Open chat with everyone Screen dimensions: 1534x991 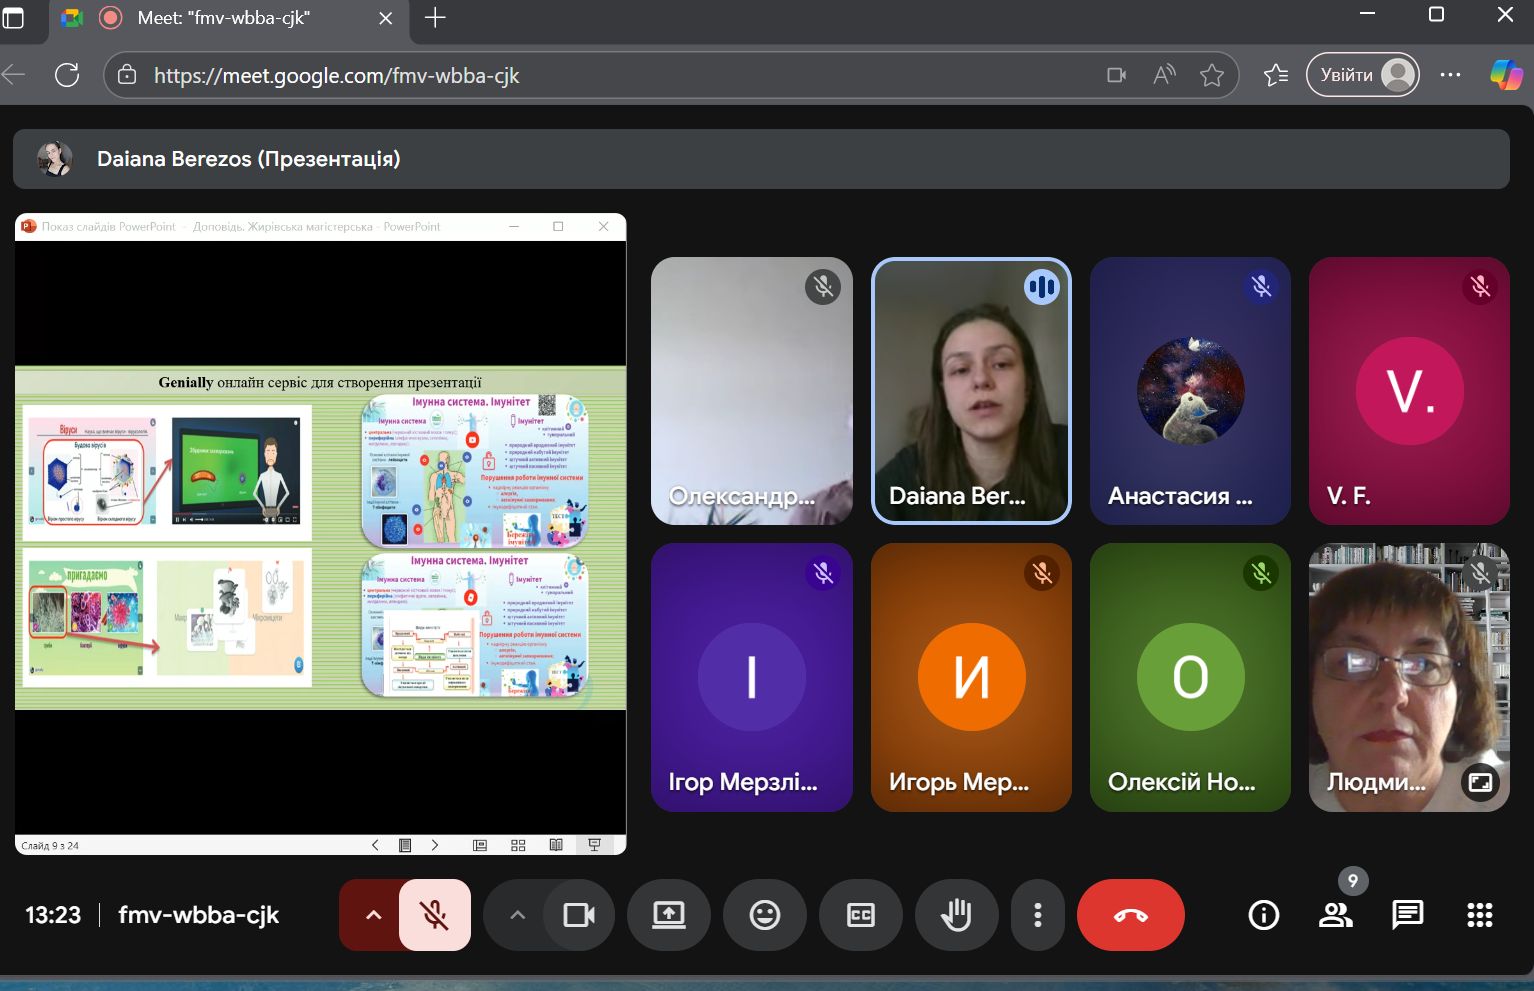tap(1407, 915)
